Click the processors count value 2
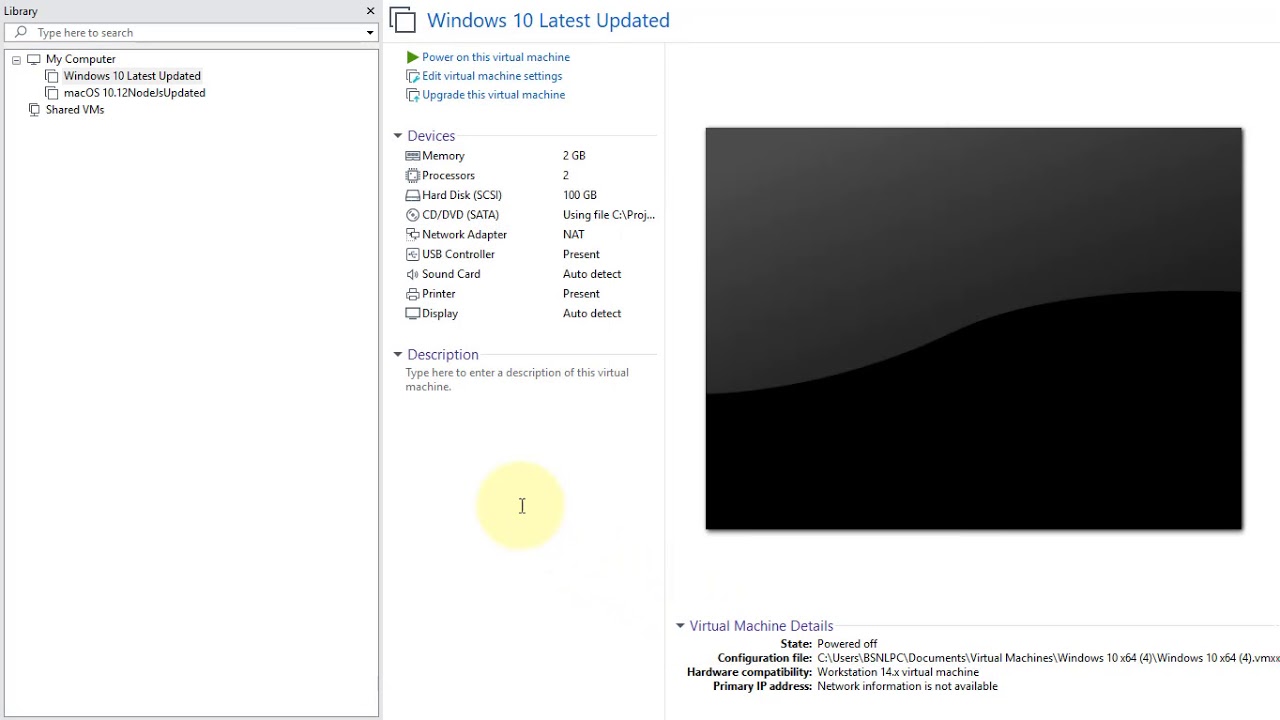This screenshot has height=720, width=1280. pos(565,175)
